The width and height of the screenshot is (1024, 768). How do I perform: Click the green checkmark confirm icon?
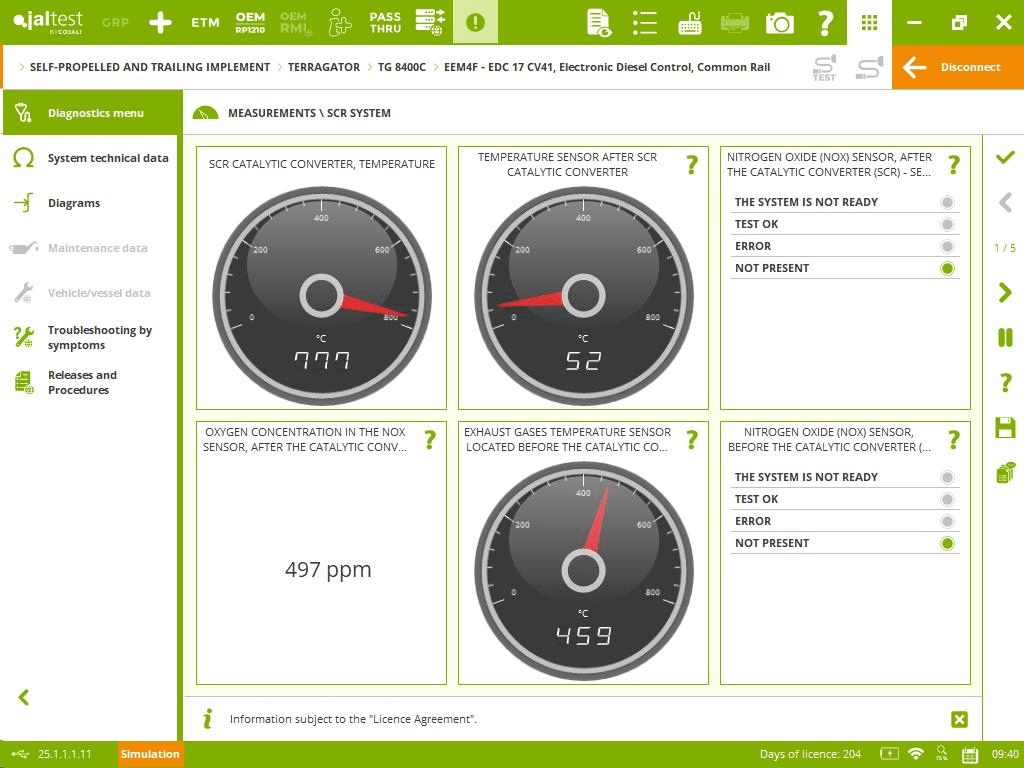click(1005, 158)
